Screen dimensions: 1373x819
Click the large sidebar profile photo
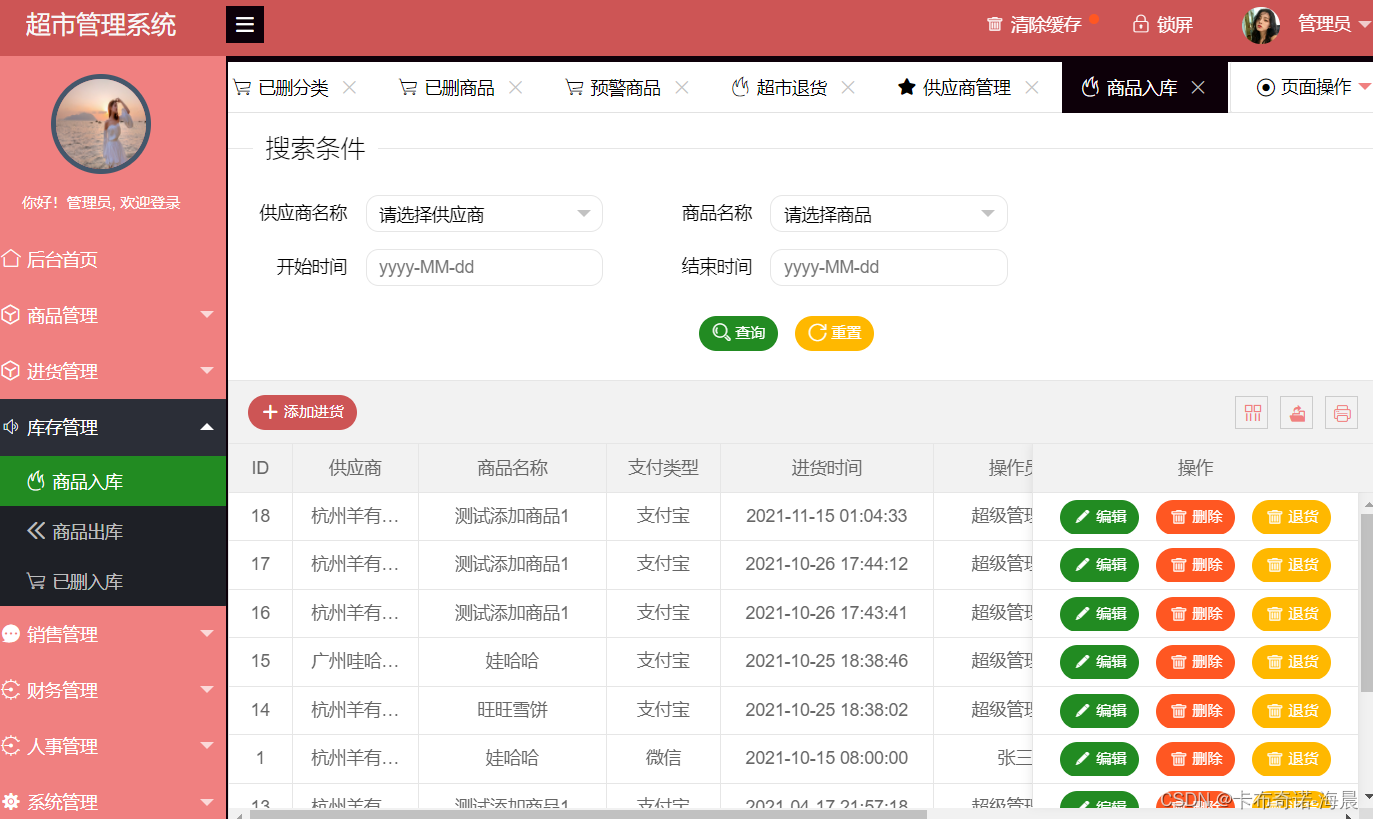(101, 124)
